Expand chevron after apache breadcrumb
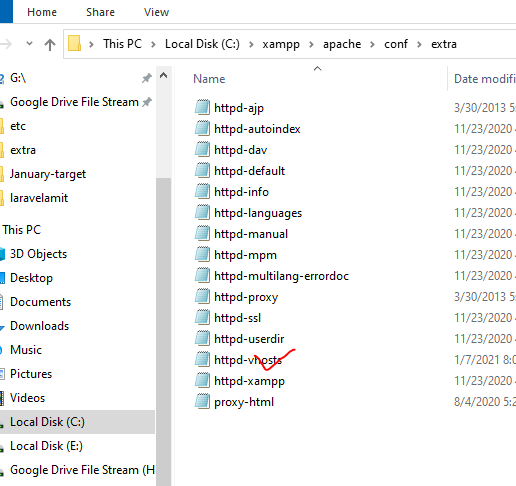 tap(372, 44)
